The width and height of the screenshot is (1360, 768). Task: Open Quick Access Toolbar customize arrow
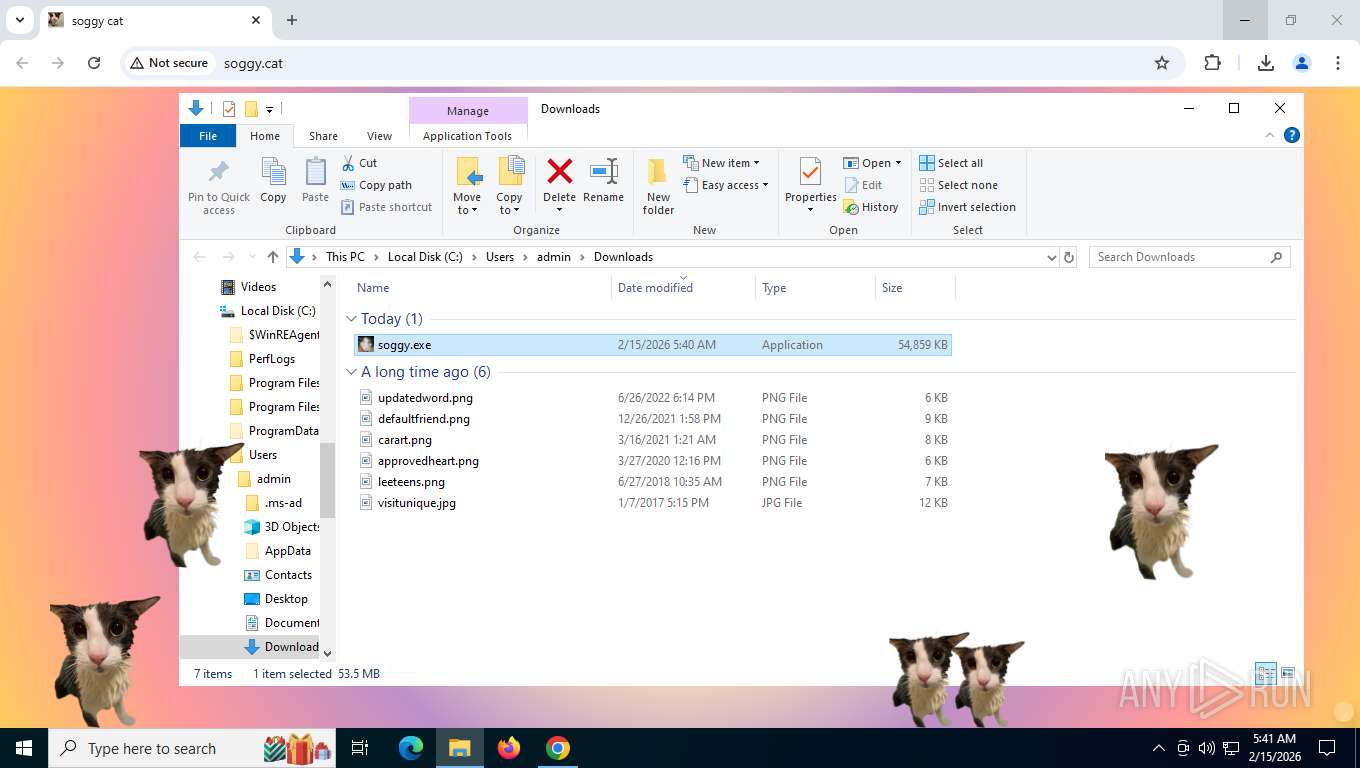[x=269, y=109]
